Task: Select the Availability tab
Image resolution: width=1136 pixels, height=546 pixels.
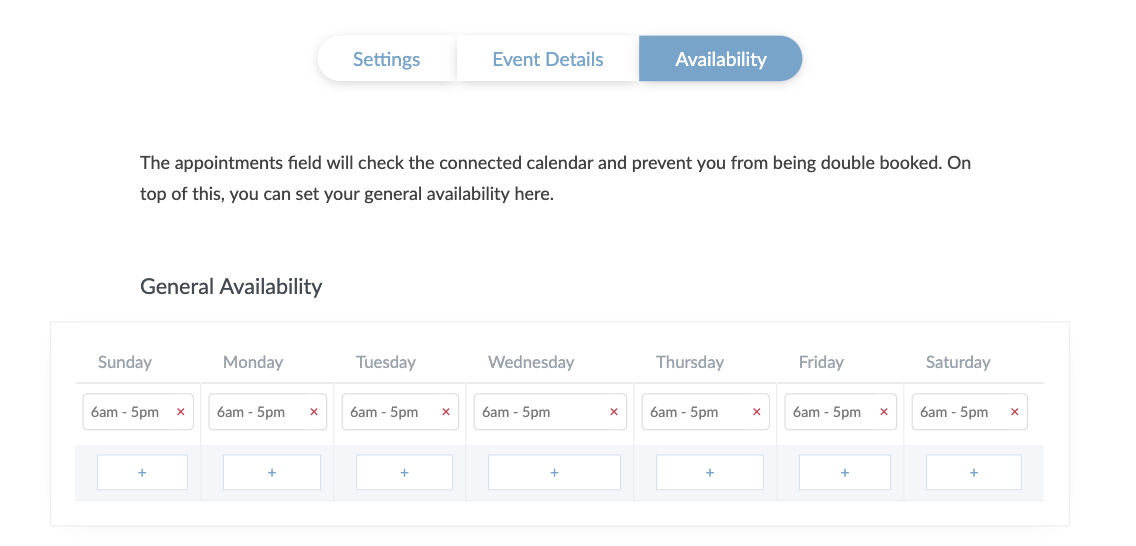Action: click(720, 59)
